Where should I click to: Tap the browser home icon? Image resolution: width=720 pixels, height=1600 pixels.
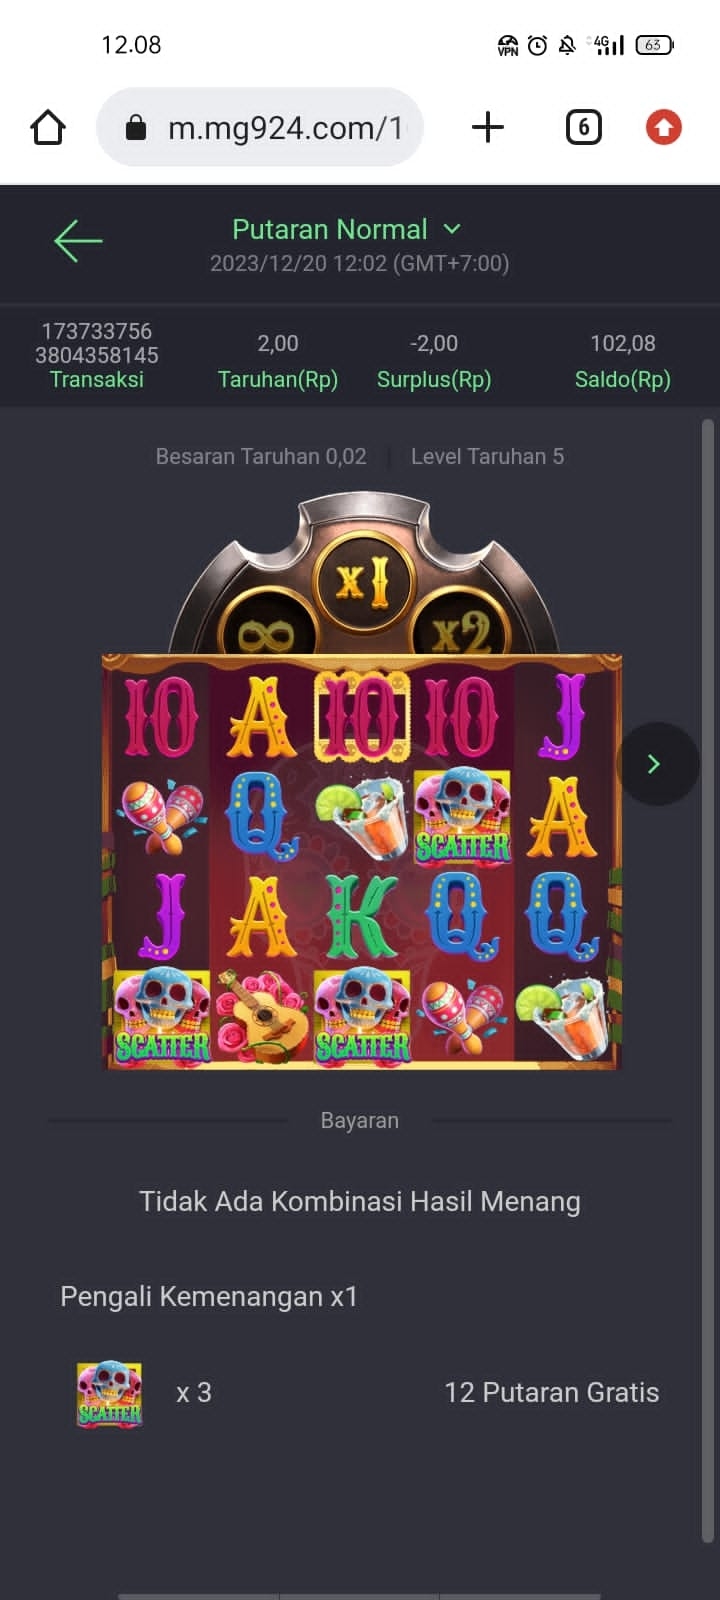pos(48,128)
